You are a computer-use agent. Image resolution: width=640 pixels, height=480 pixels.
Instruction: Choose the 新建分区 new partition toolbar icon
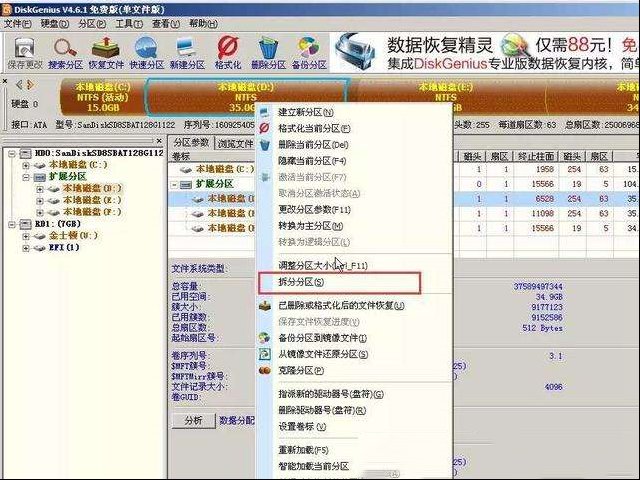point(187,53)
